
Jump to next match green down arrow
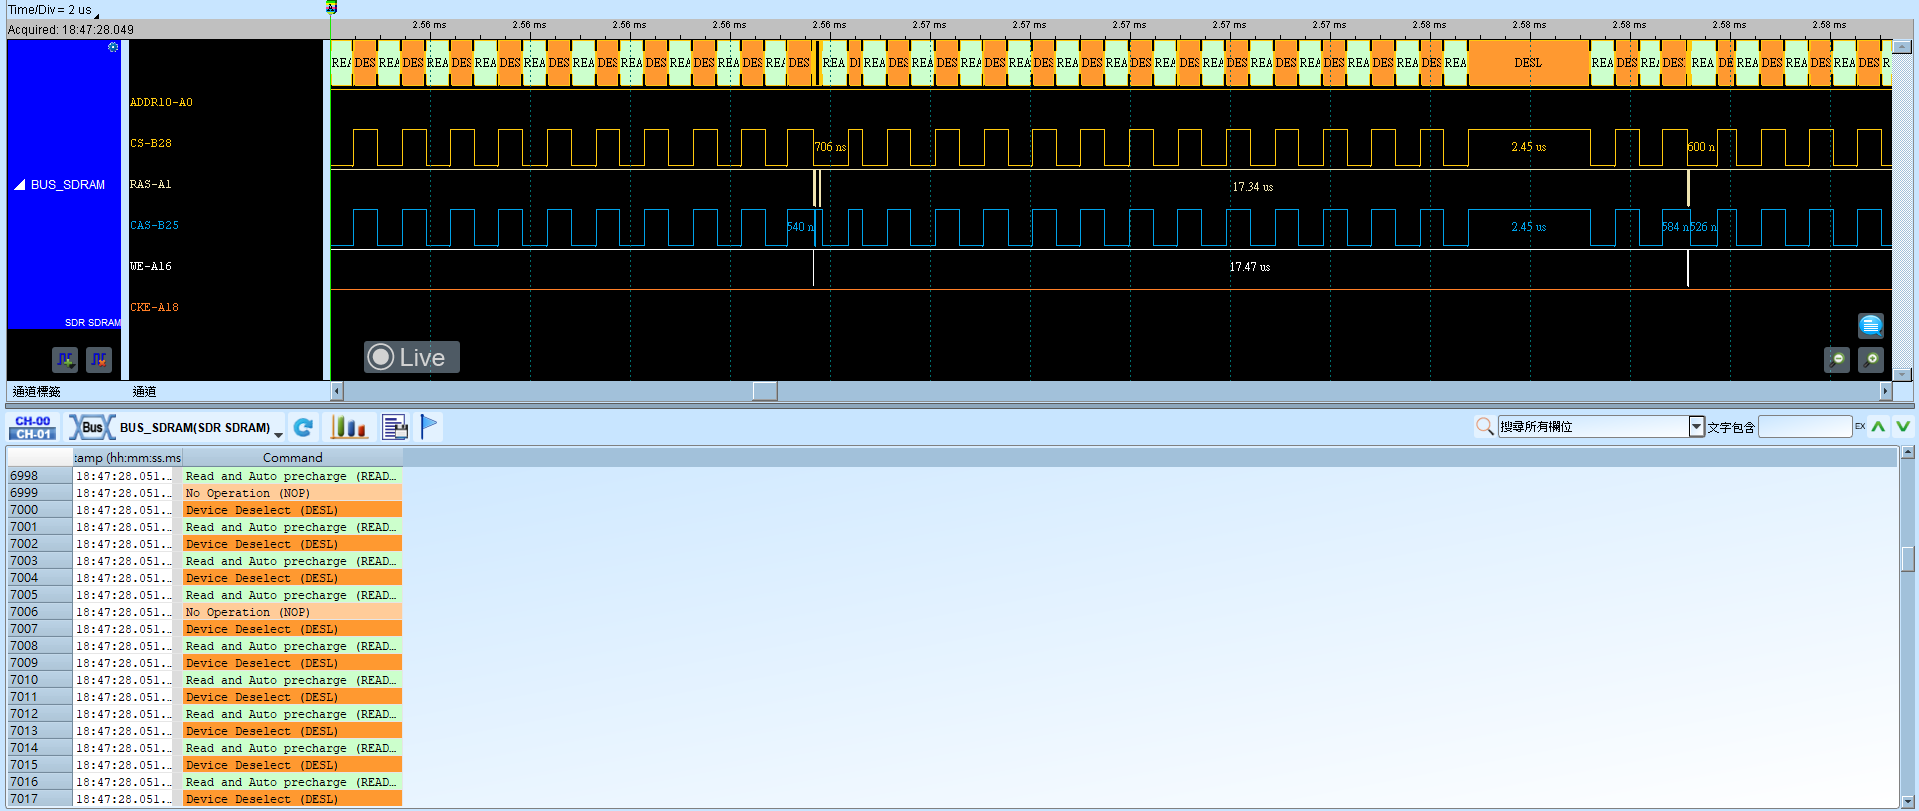pyautogui.click(x=1903, y=427)
